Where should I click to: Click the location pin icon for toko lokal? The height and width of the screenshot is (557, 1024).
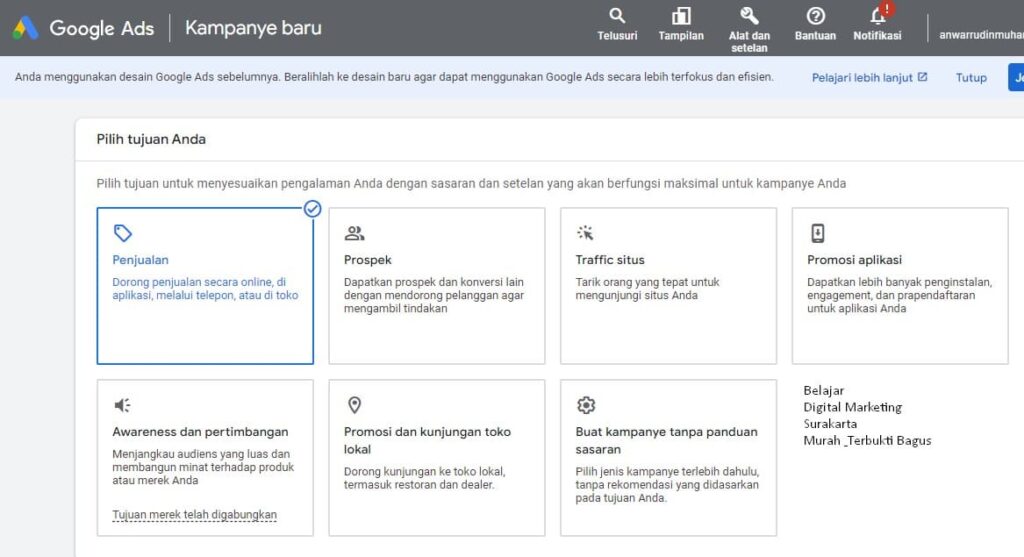[x=354, y=405]
